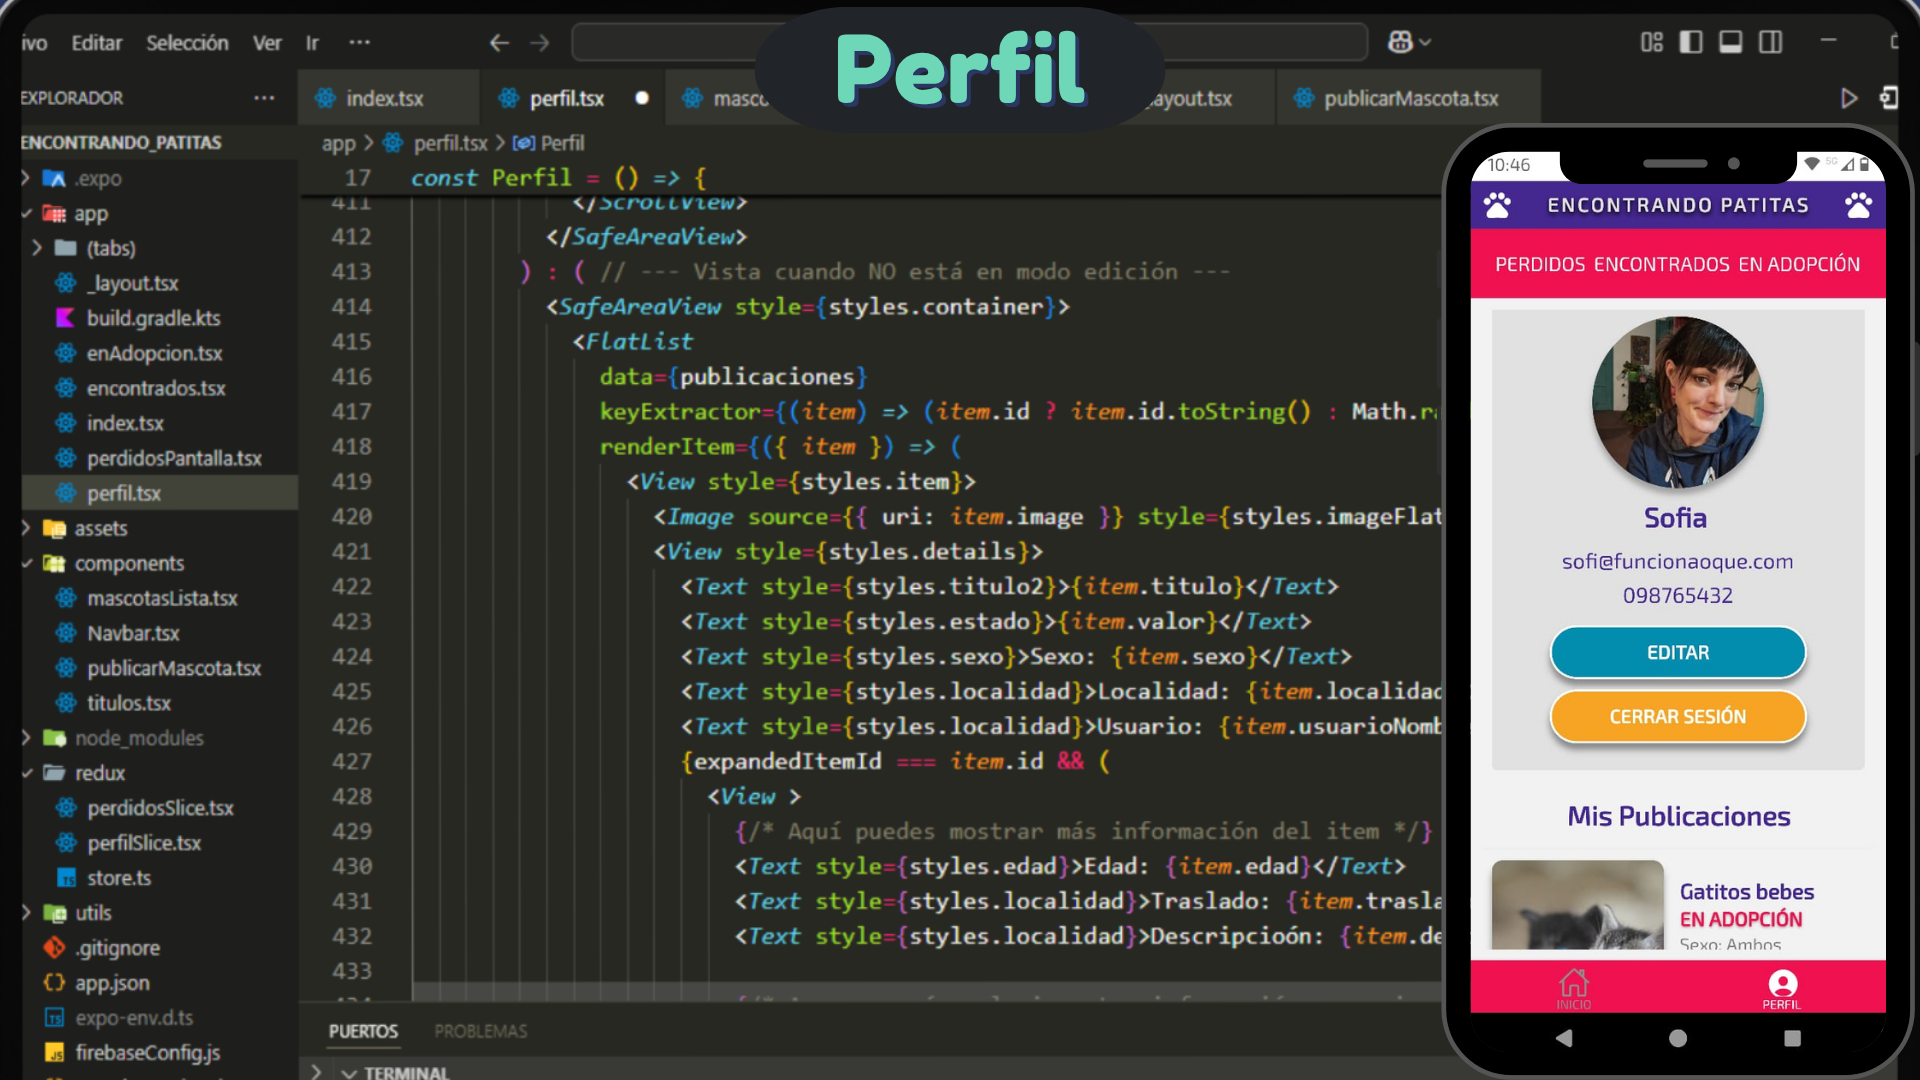Open perfilSlice.tsx in the explorer
1920x1080 pixels.
click(144, 843)
